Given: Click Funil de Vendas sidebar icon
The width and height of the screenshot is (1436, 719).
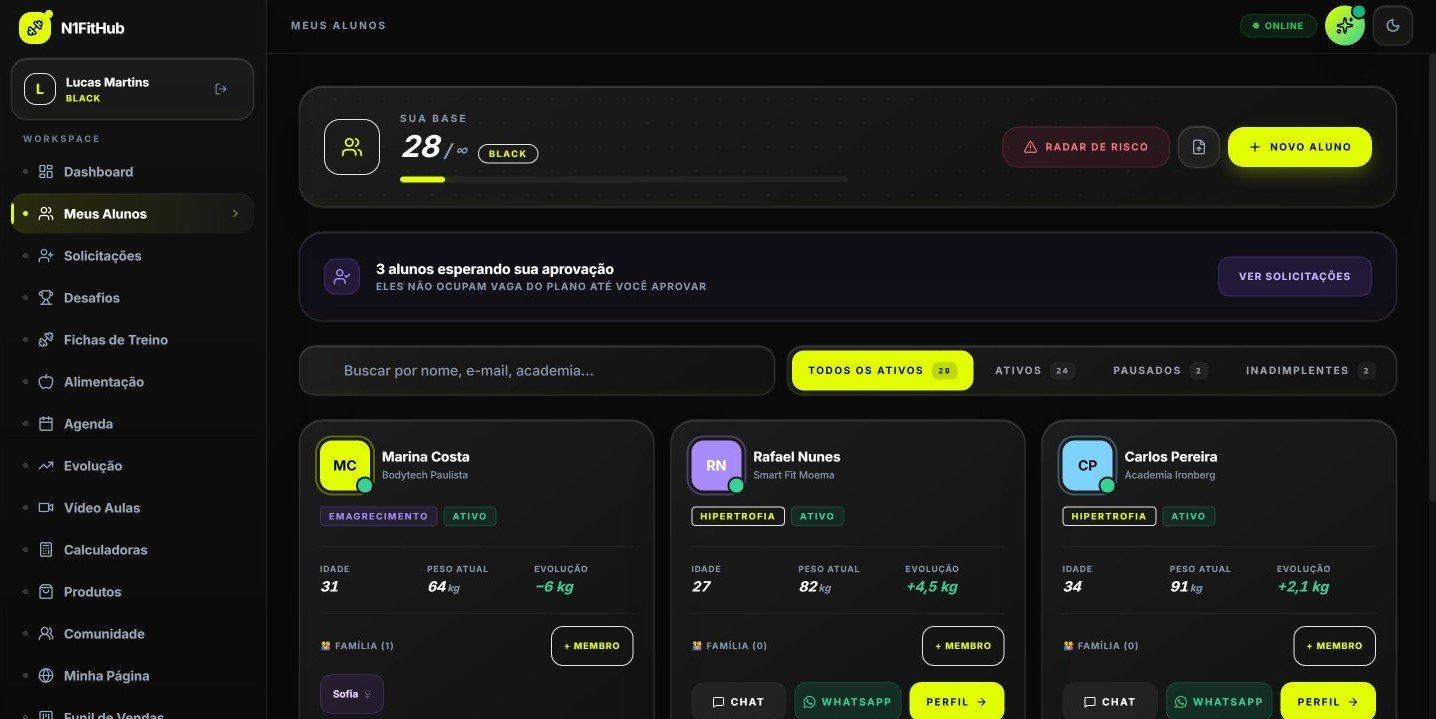Looking at the screenshot, I should click(x=46, y=714).
